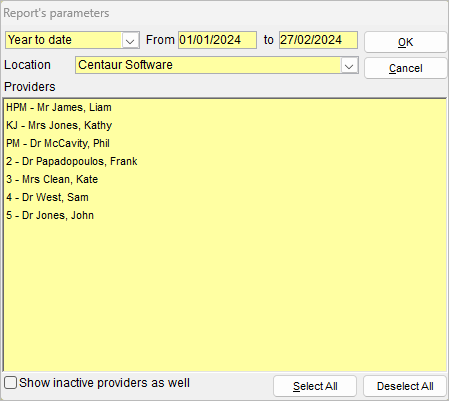Choose 2 - Dr Papadopoulos, Frank

click(x=72, y=161)
